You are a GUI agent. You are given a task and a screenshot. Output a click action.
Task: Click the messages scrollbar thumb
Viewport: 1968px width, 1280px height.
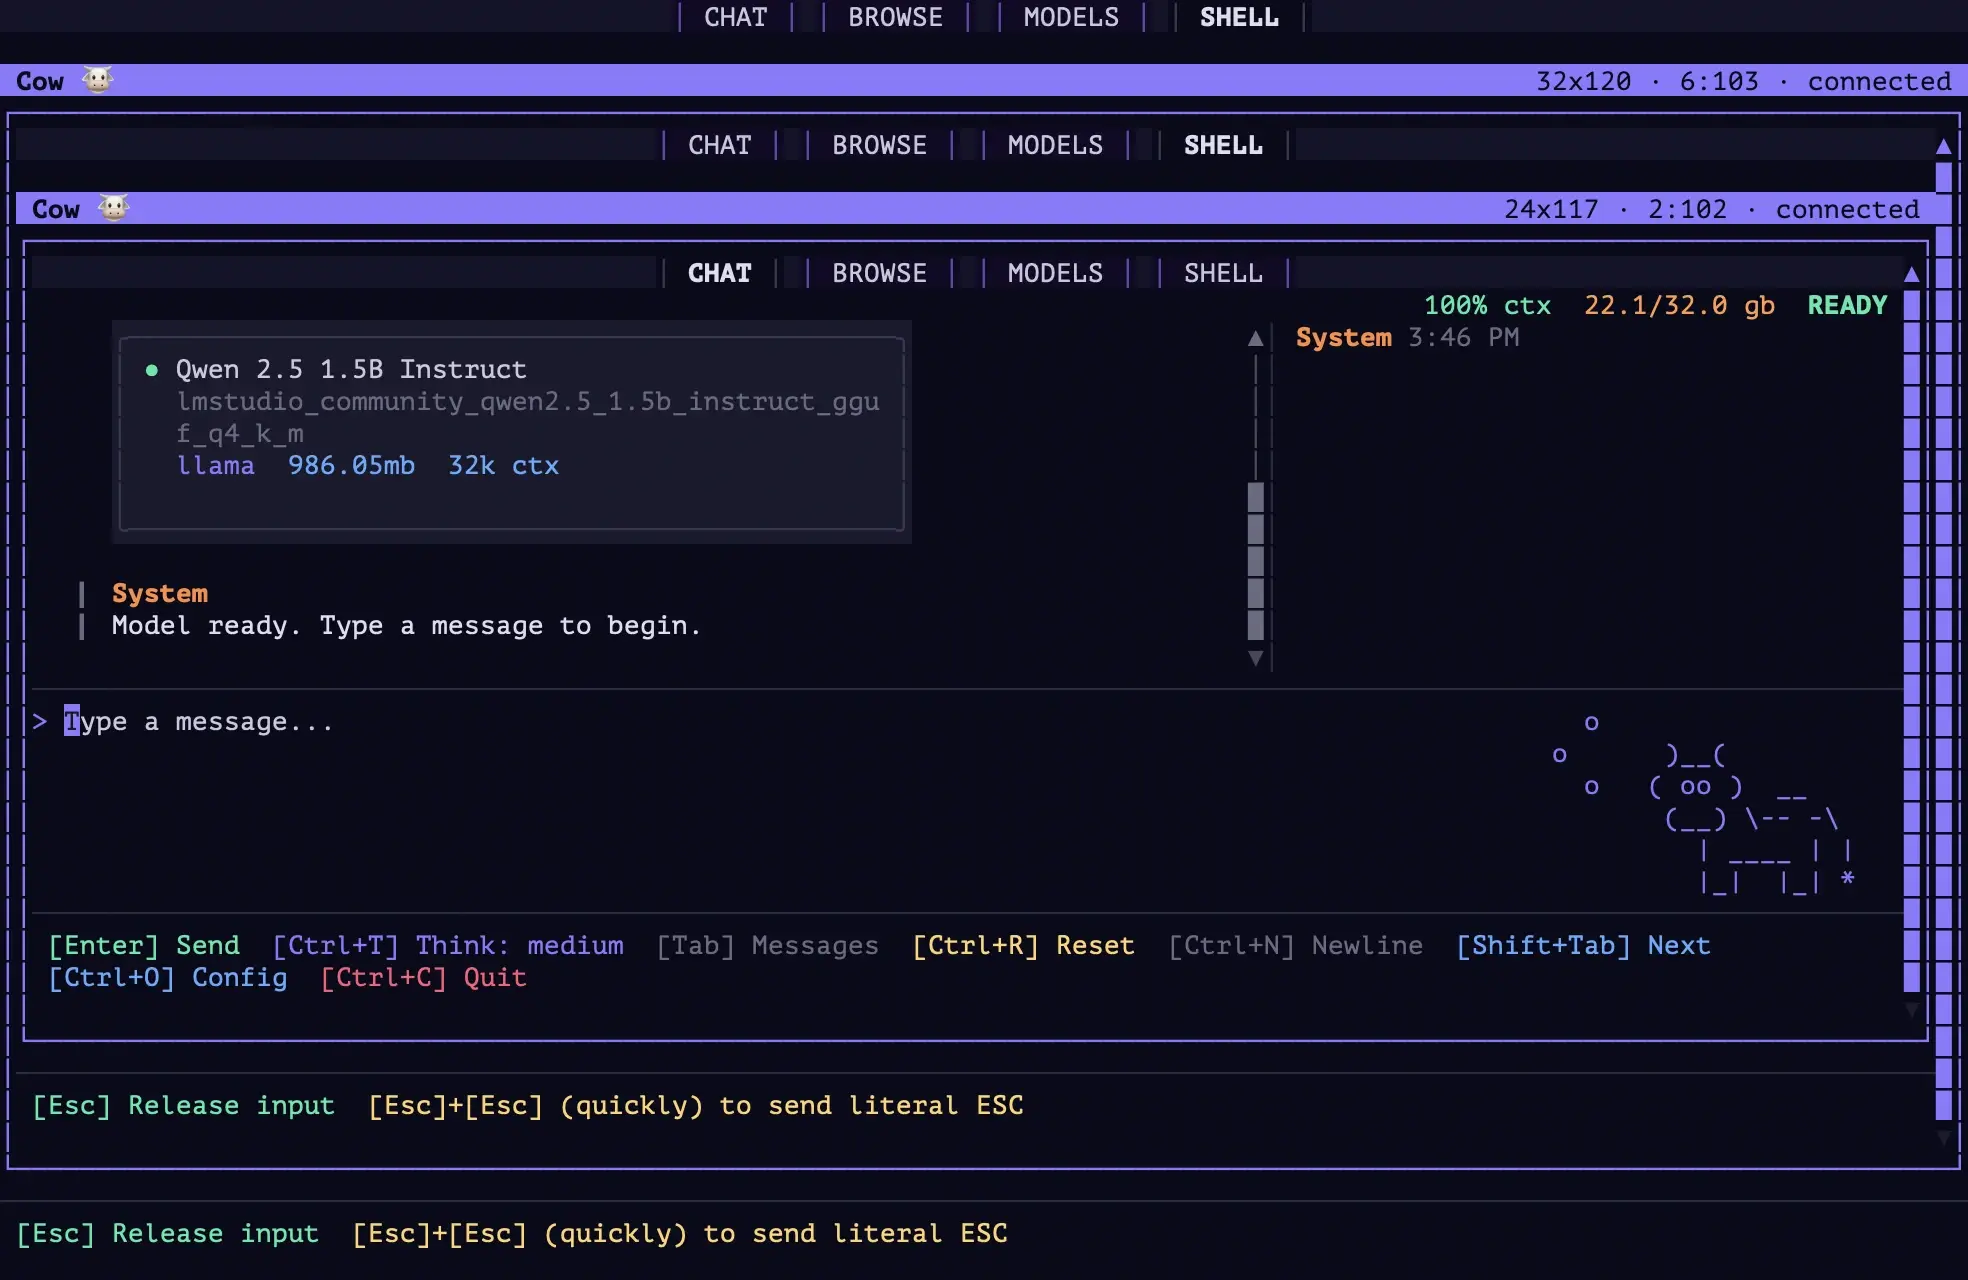click(1256, 561)
